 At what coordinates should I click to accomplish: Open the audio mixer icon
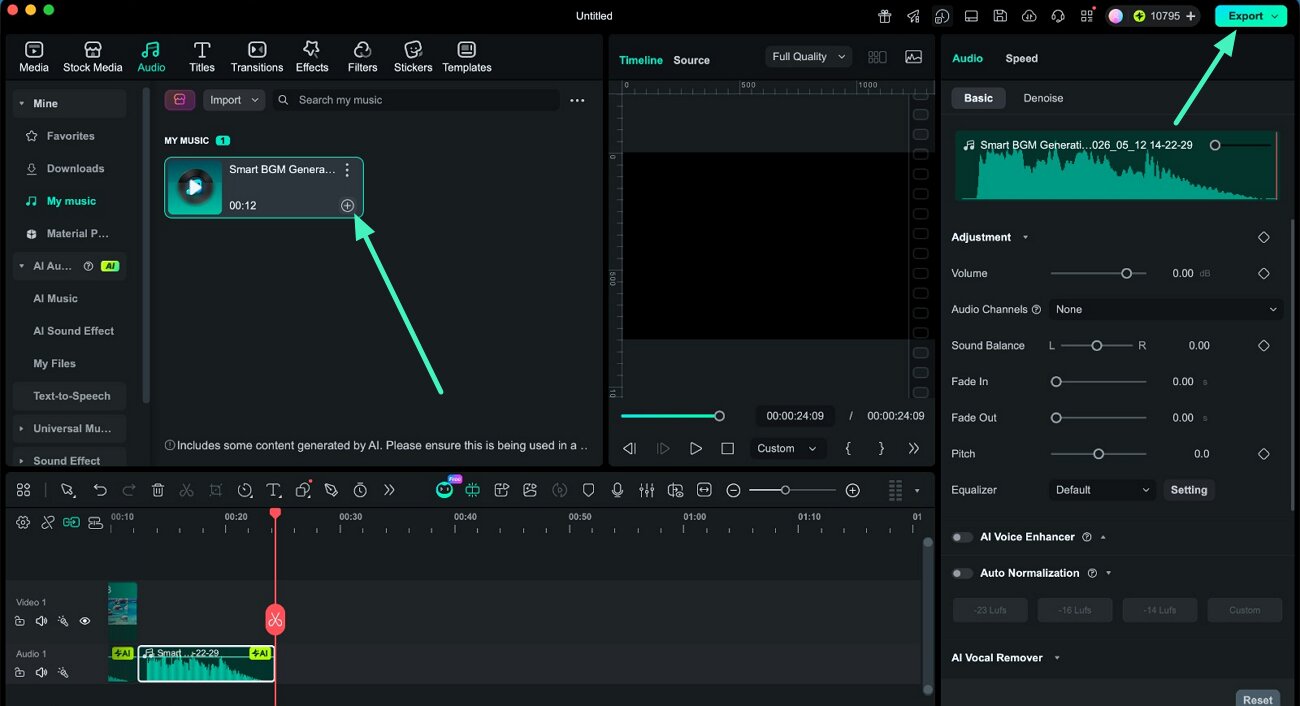[x=646, y=490]
